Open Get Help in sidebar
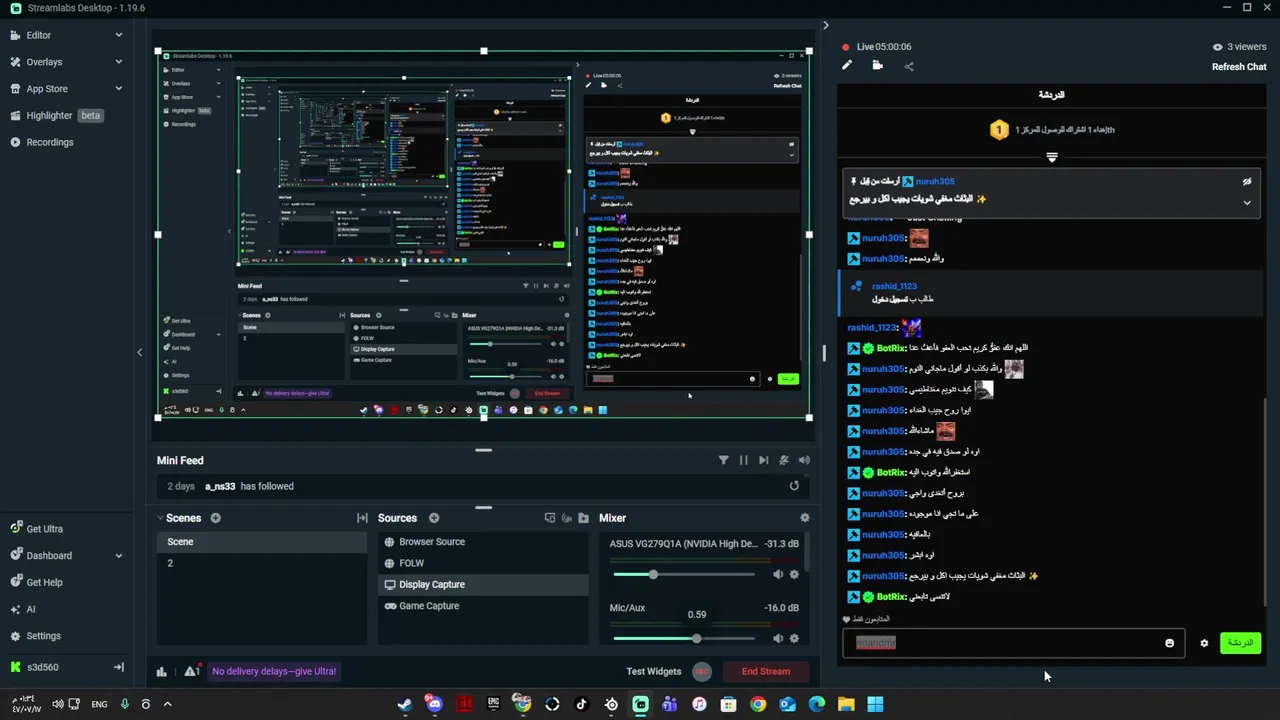1280x720 pixels. (x=44, y=582)
